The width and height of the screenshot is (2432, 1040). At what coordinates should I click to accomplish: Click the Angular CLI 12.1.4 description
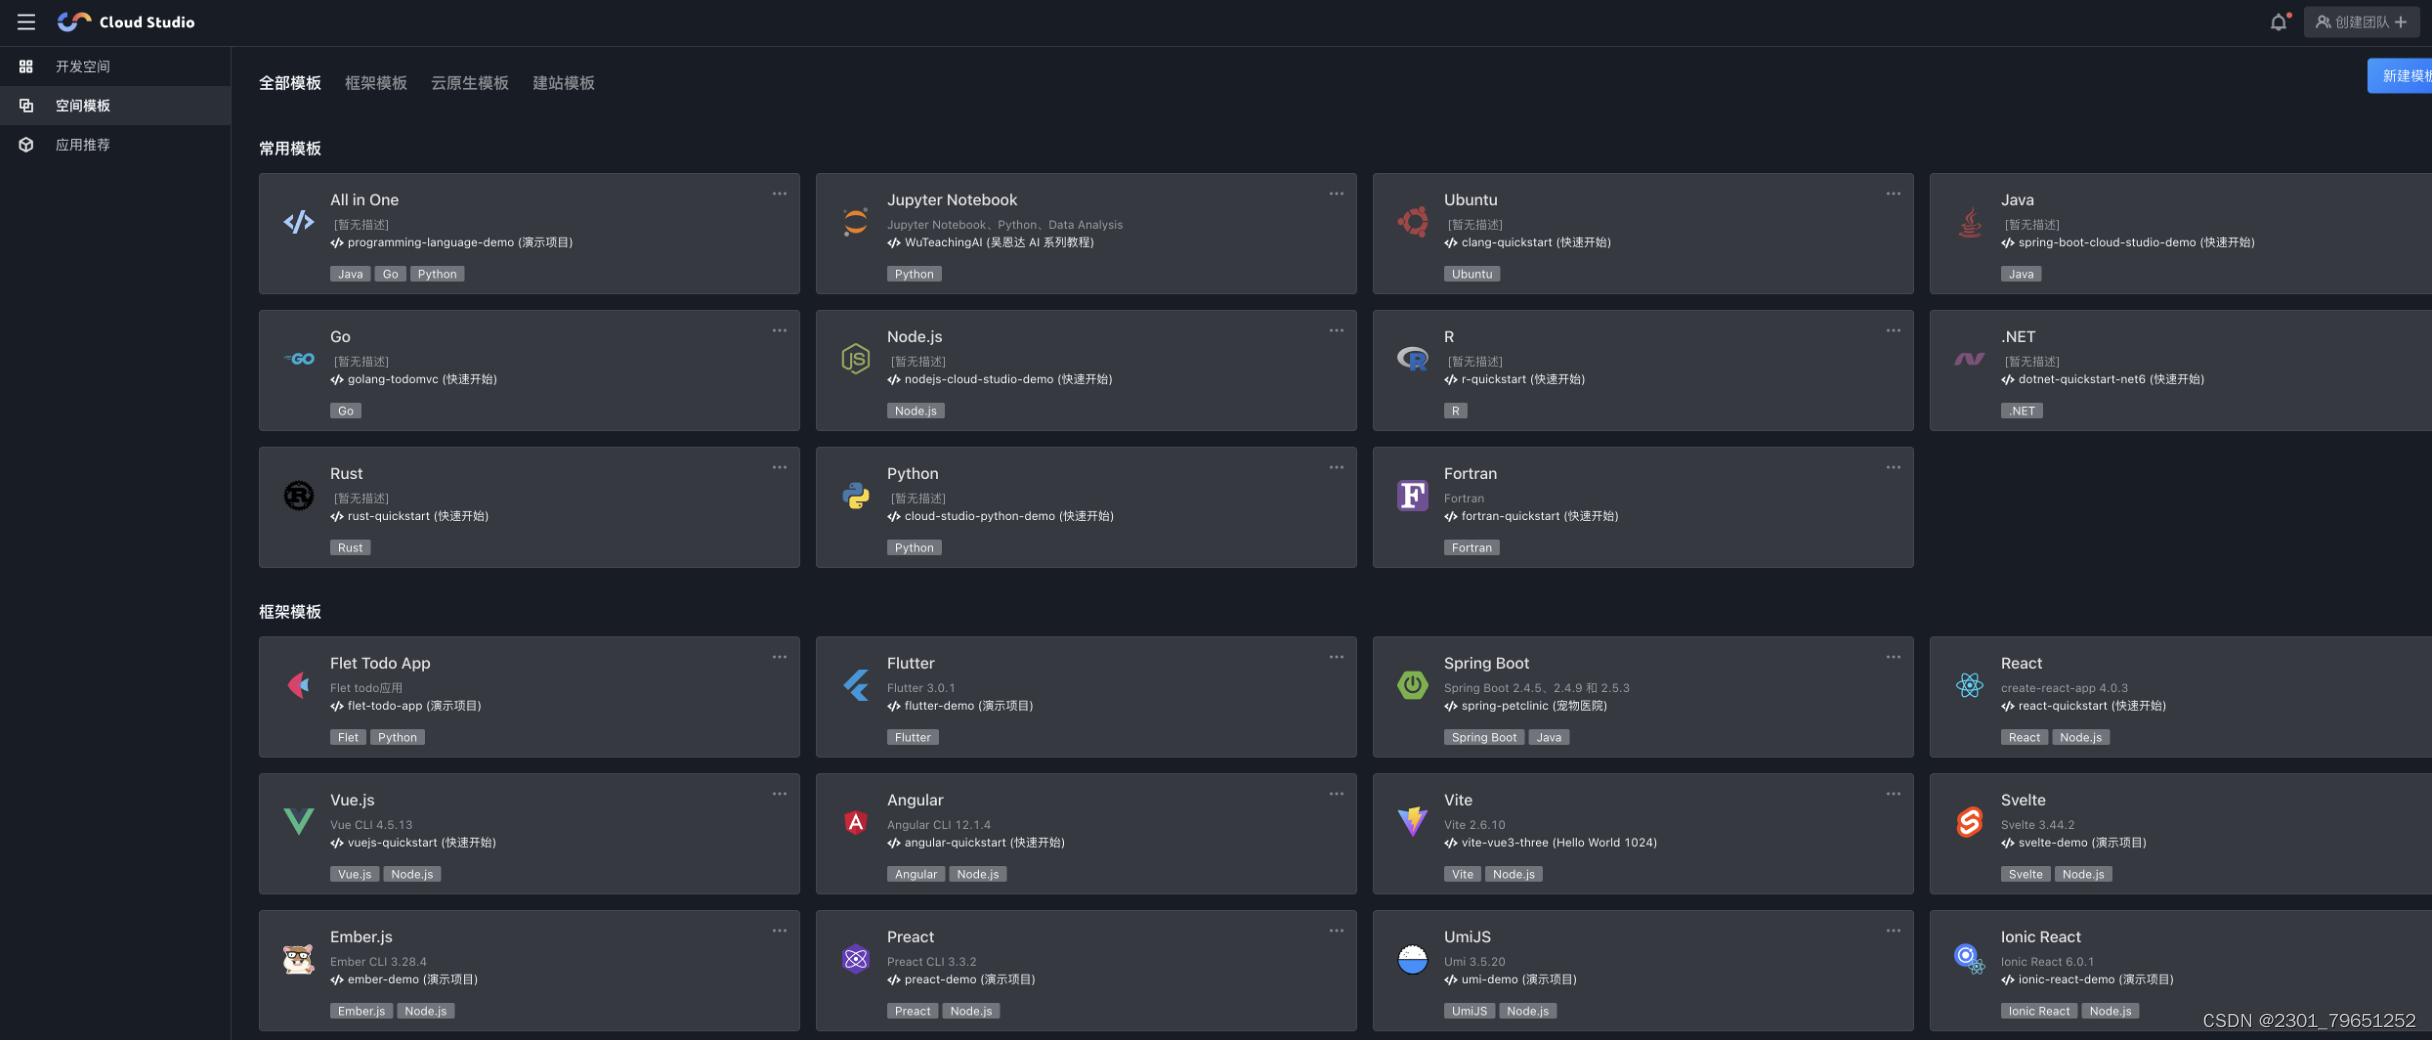[939, 825]
